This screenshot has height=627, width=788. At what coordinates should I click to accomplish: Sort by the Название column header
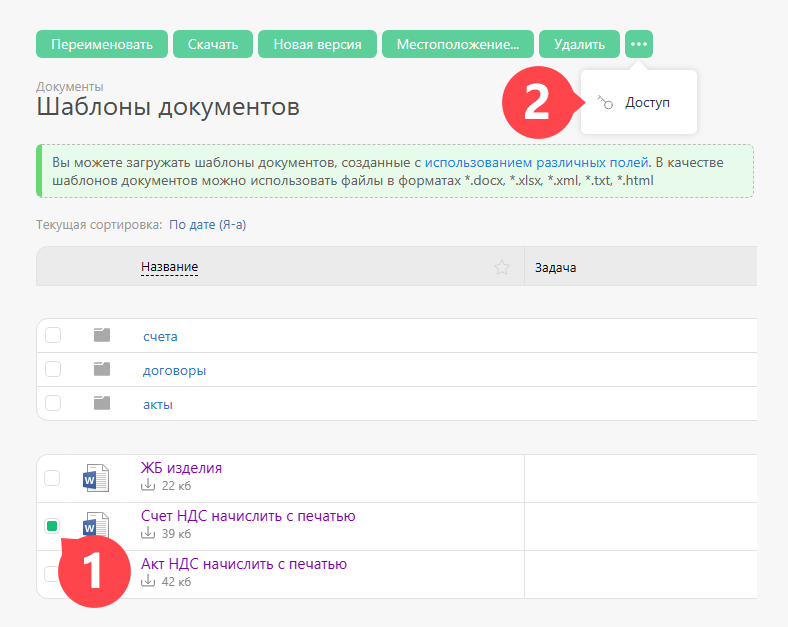tap(169, 267)
